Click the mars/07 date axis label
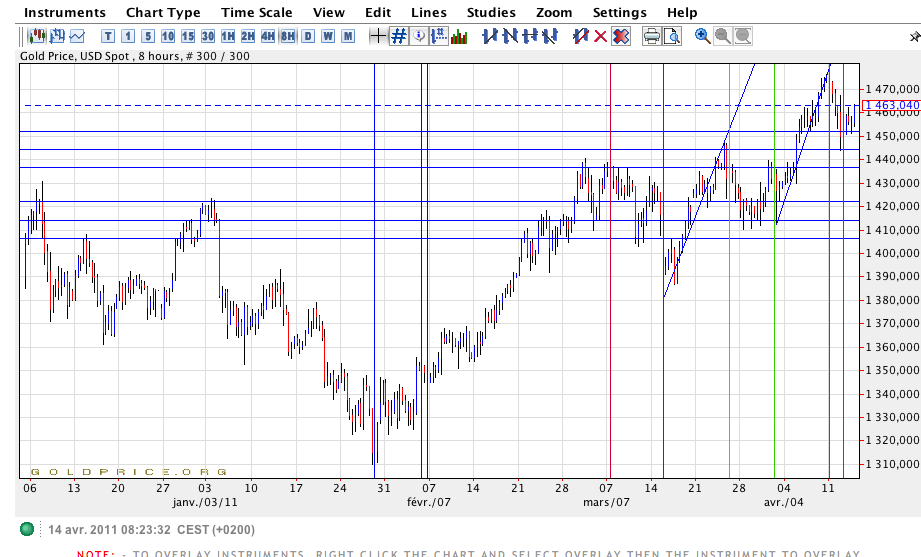 [x=606, y=502]
